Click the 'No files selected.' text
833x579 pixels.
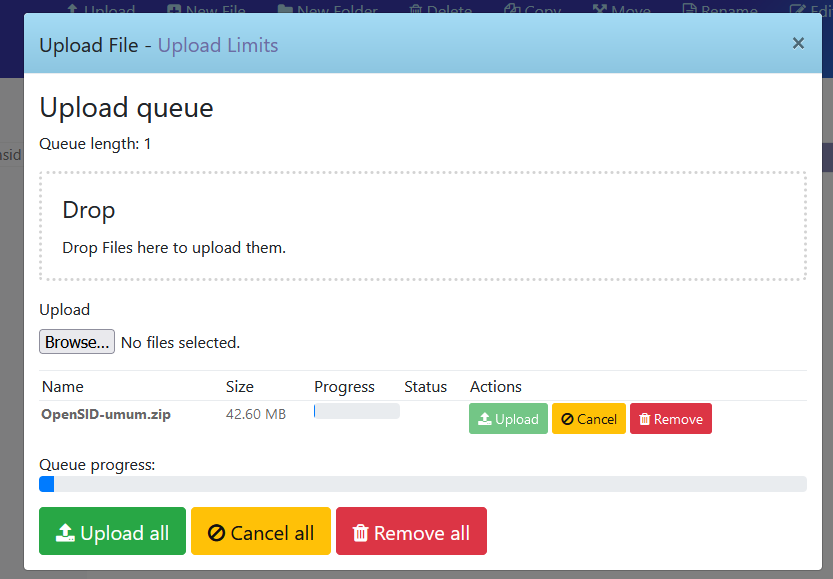coord(180,343)
